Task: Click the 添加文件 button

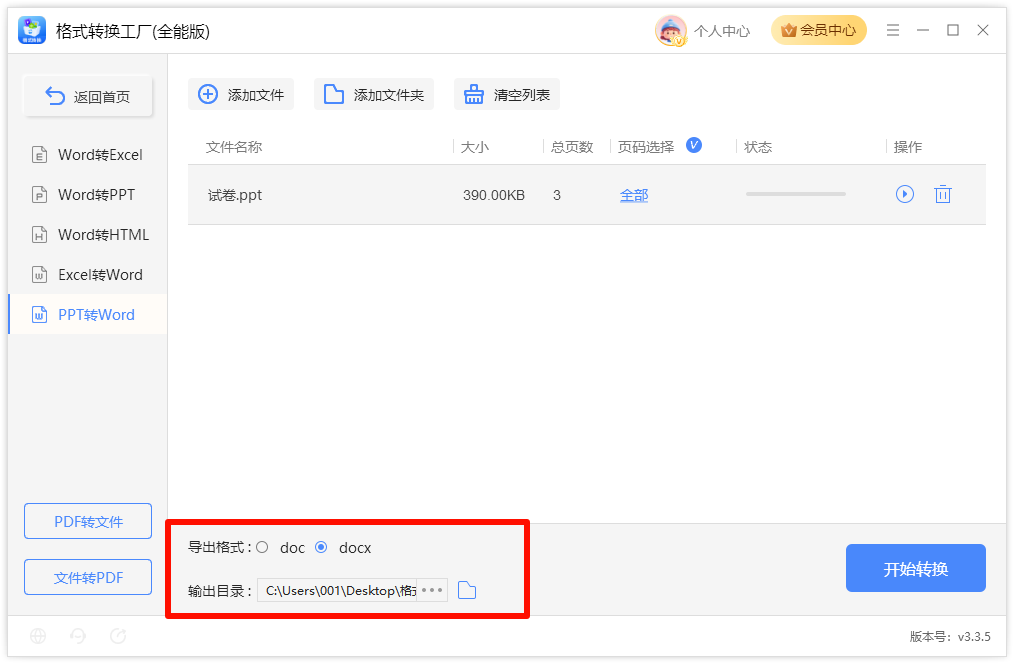Action: tap(241, 94)
